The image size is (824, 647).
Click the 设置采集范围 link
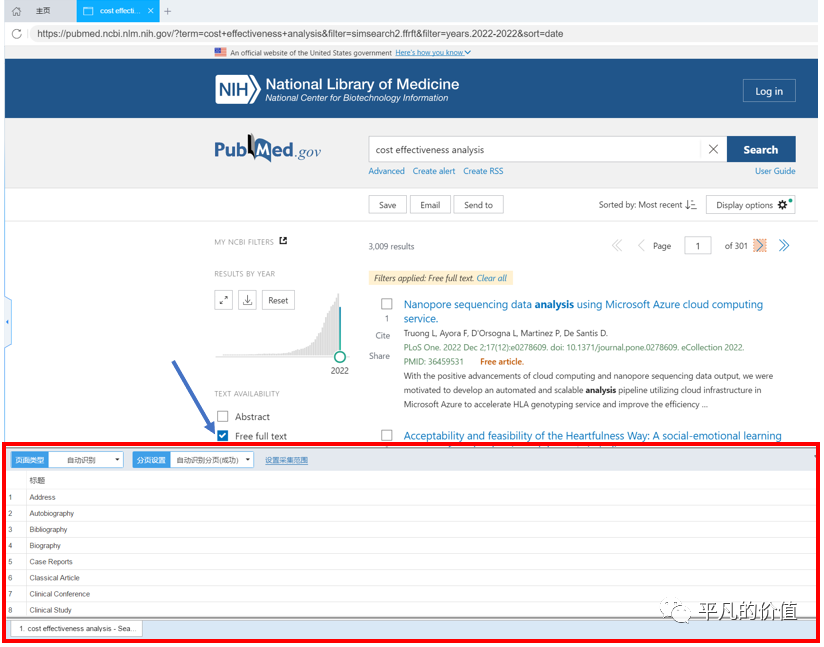tap(286, 460)
